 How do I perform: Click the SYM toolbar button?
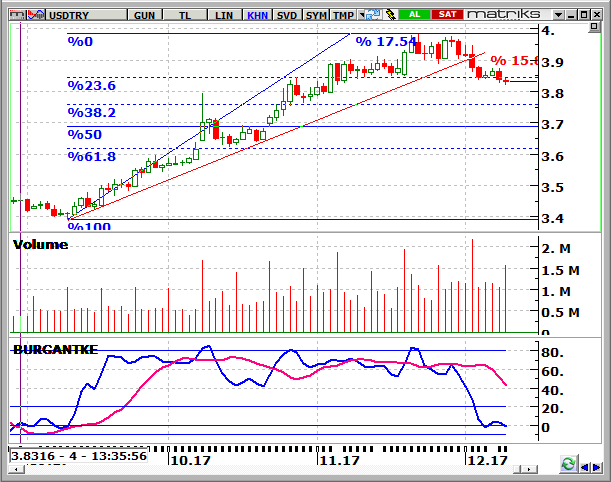(316, 15)
